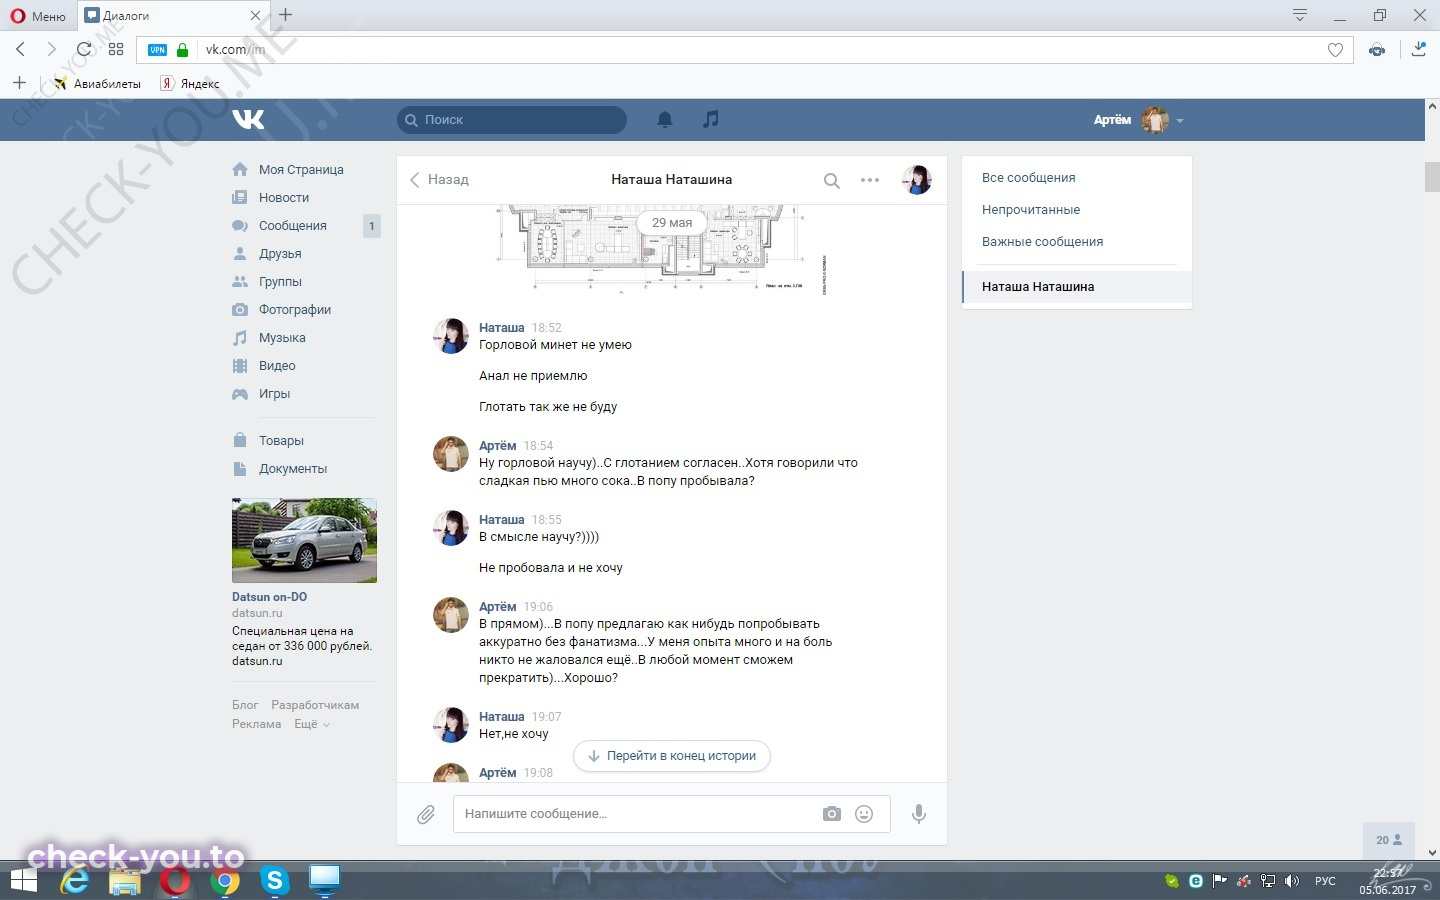This screenshot has width=1440, height=900.
Task: Open the music note player icon
Action: coord(710,119)
